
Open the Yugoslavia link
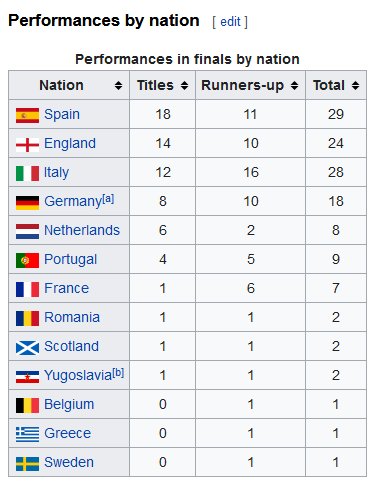(x=78, y=376)
